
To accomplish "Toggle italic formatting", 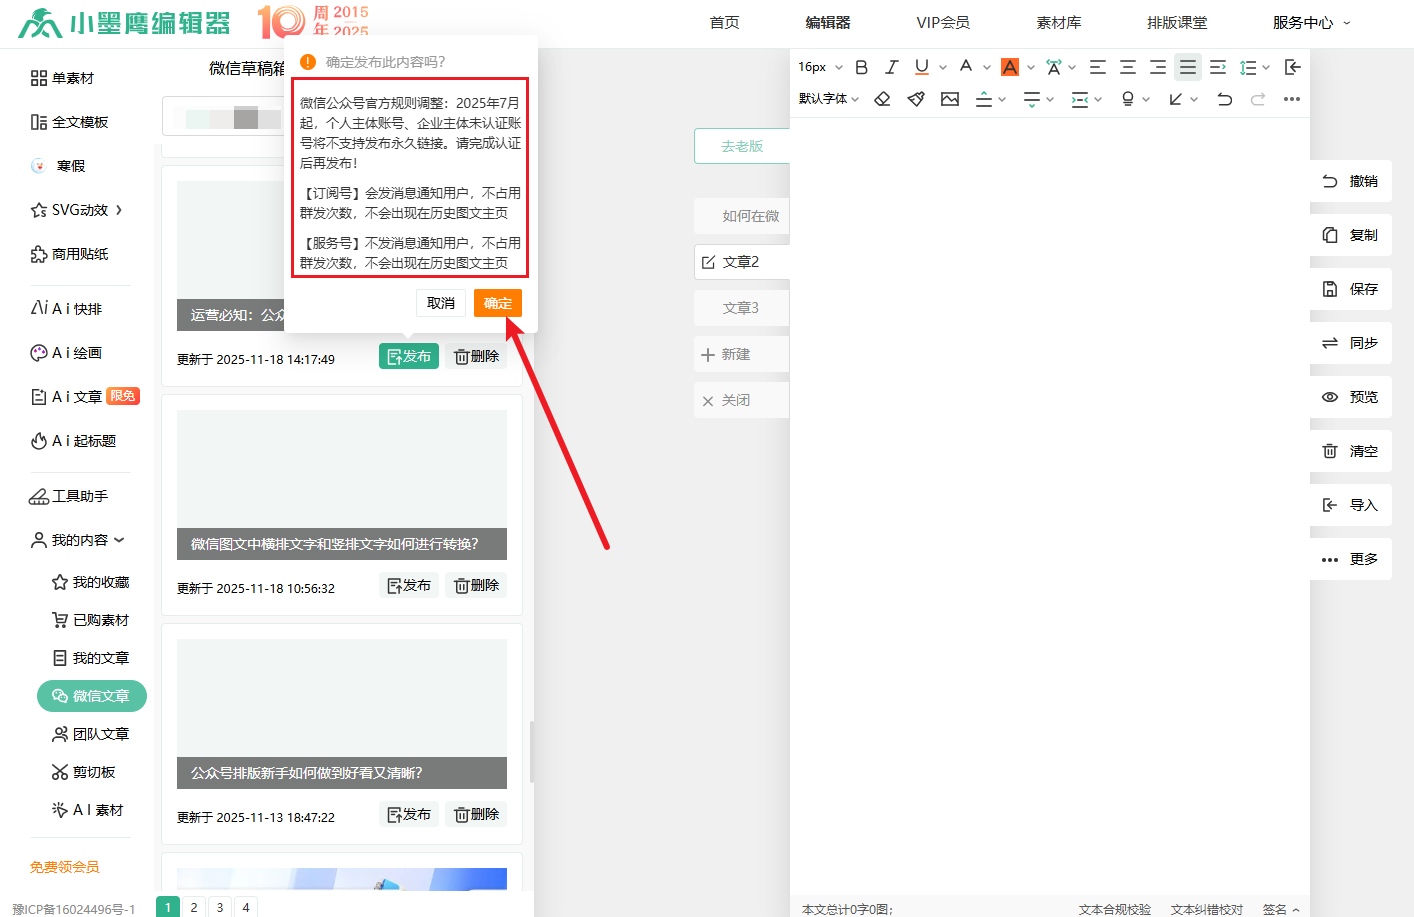I will [x=891, y=67].
